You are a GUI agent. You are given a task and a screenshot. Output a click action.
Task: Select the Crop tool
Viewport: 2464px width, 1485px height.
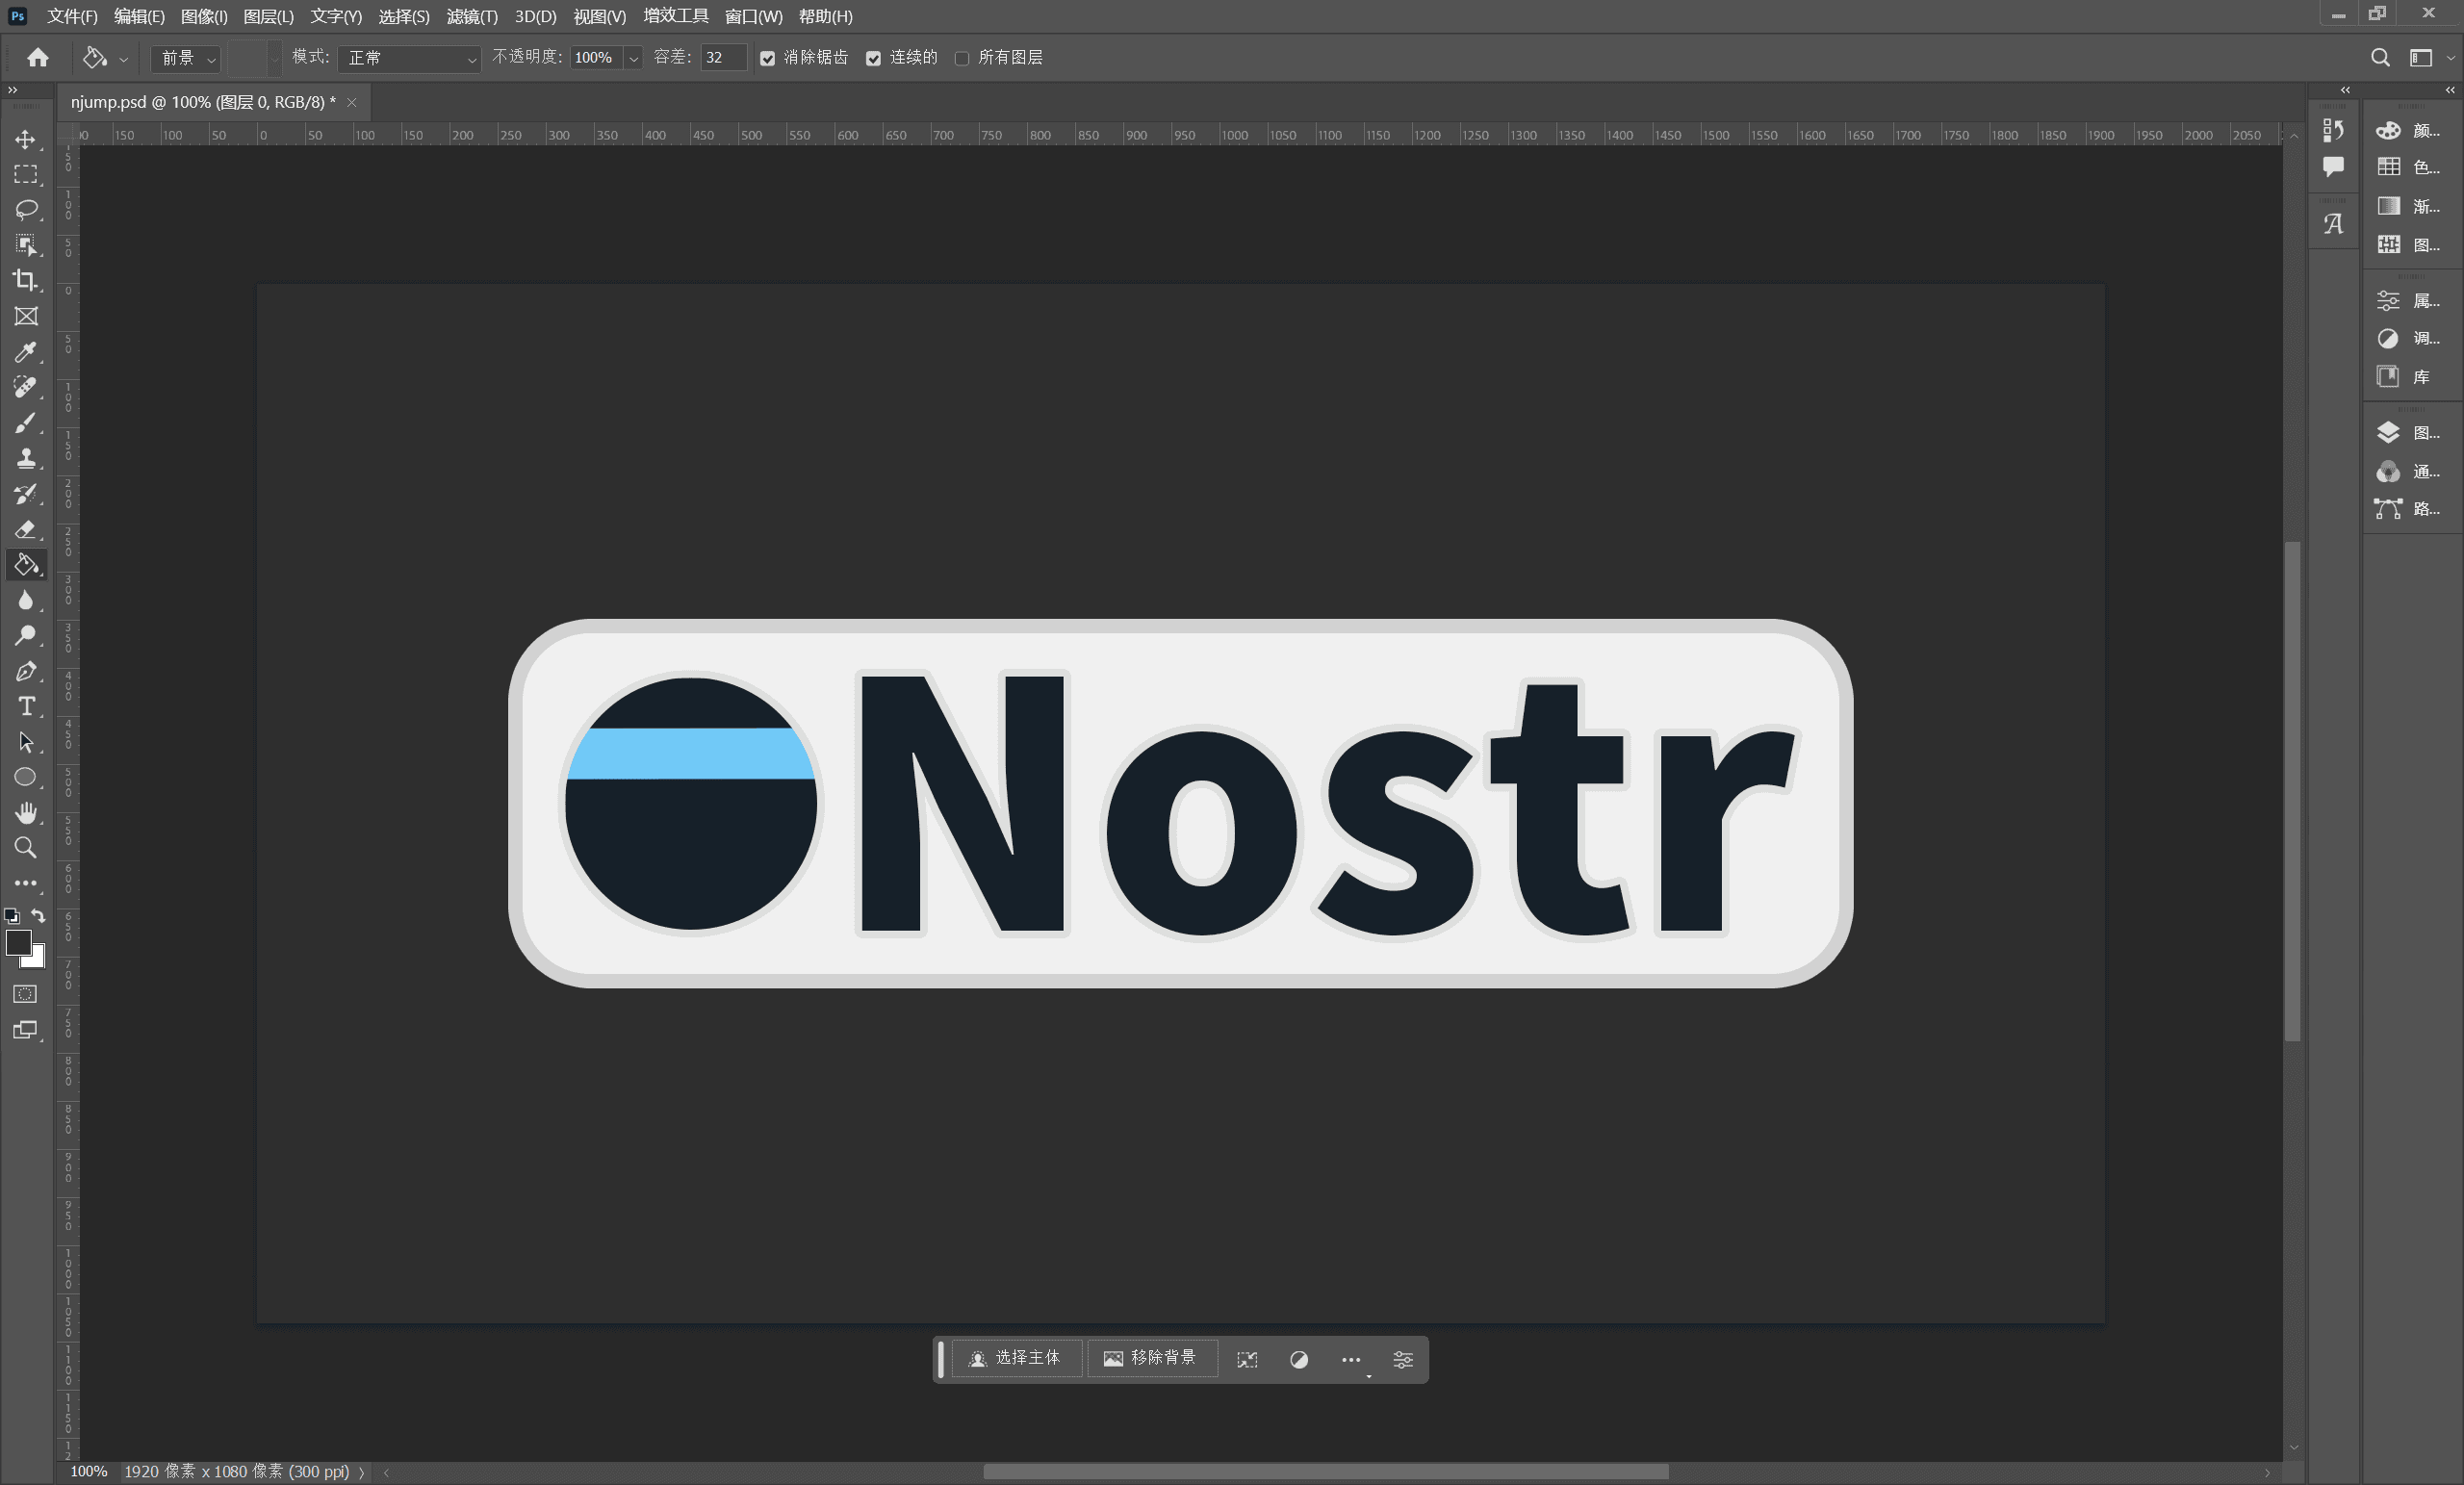[26, 280]
